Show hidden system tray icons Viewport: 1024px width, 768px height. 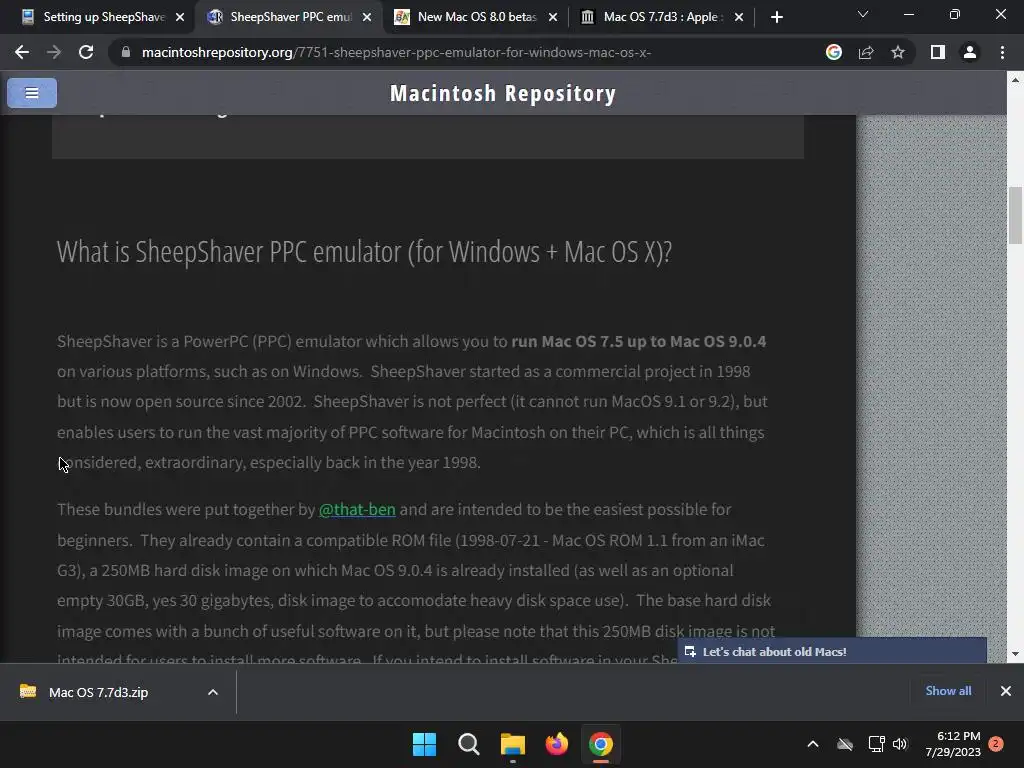(813, 744)
